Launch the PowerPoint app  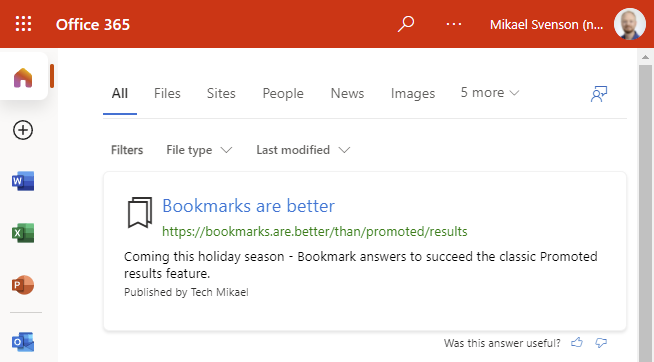pyautogui.click(x=23, y=285)
